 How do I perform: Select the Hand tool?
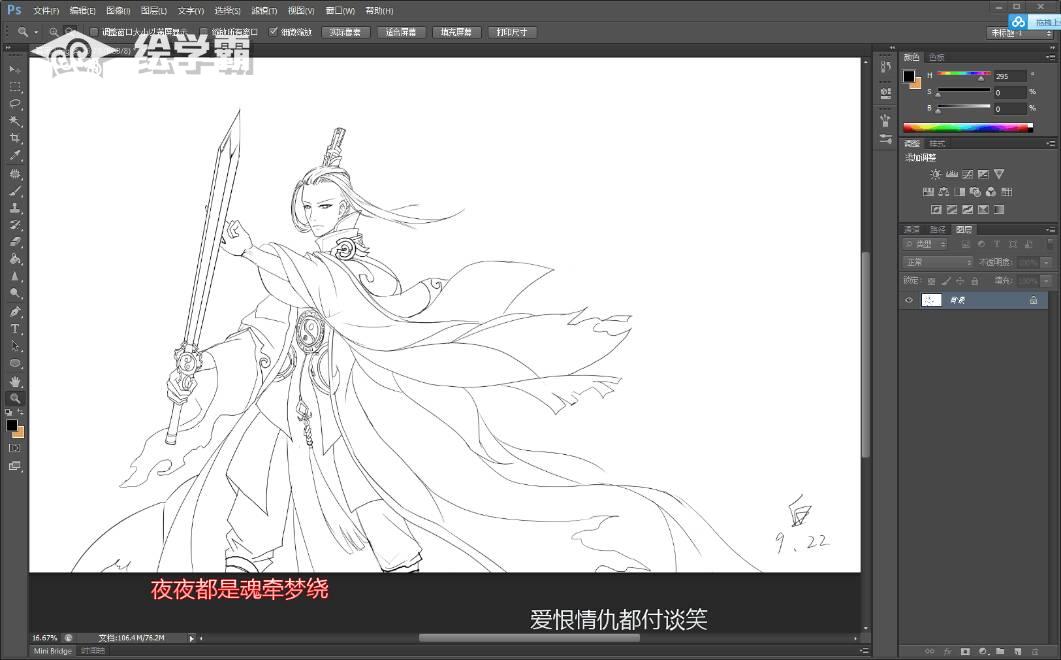pyautogui.click(x=15, y=382)
